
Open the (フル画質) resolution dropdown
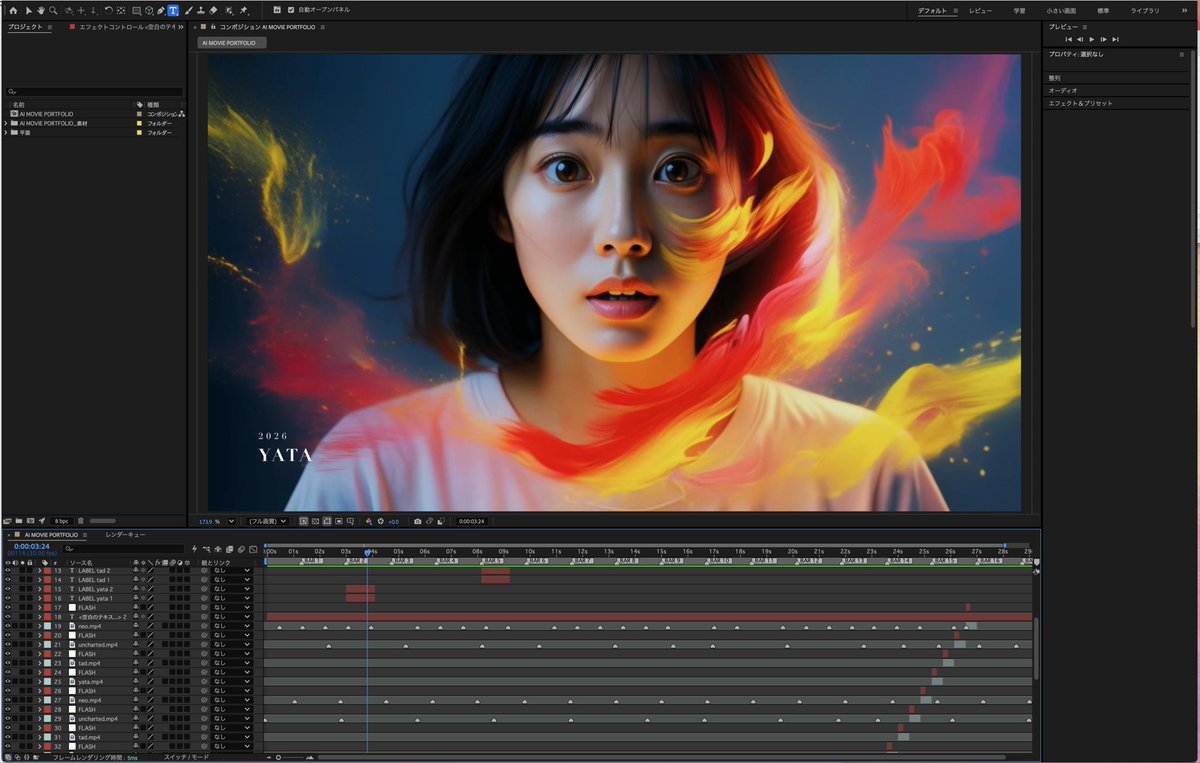267,521
